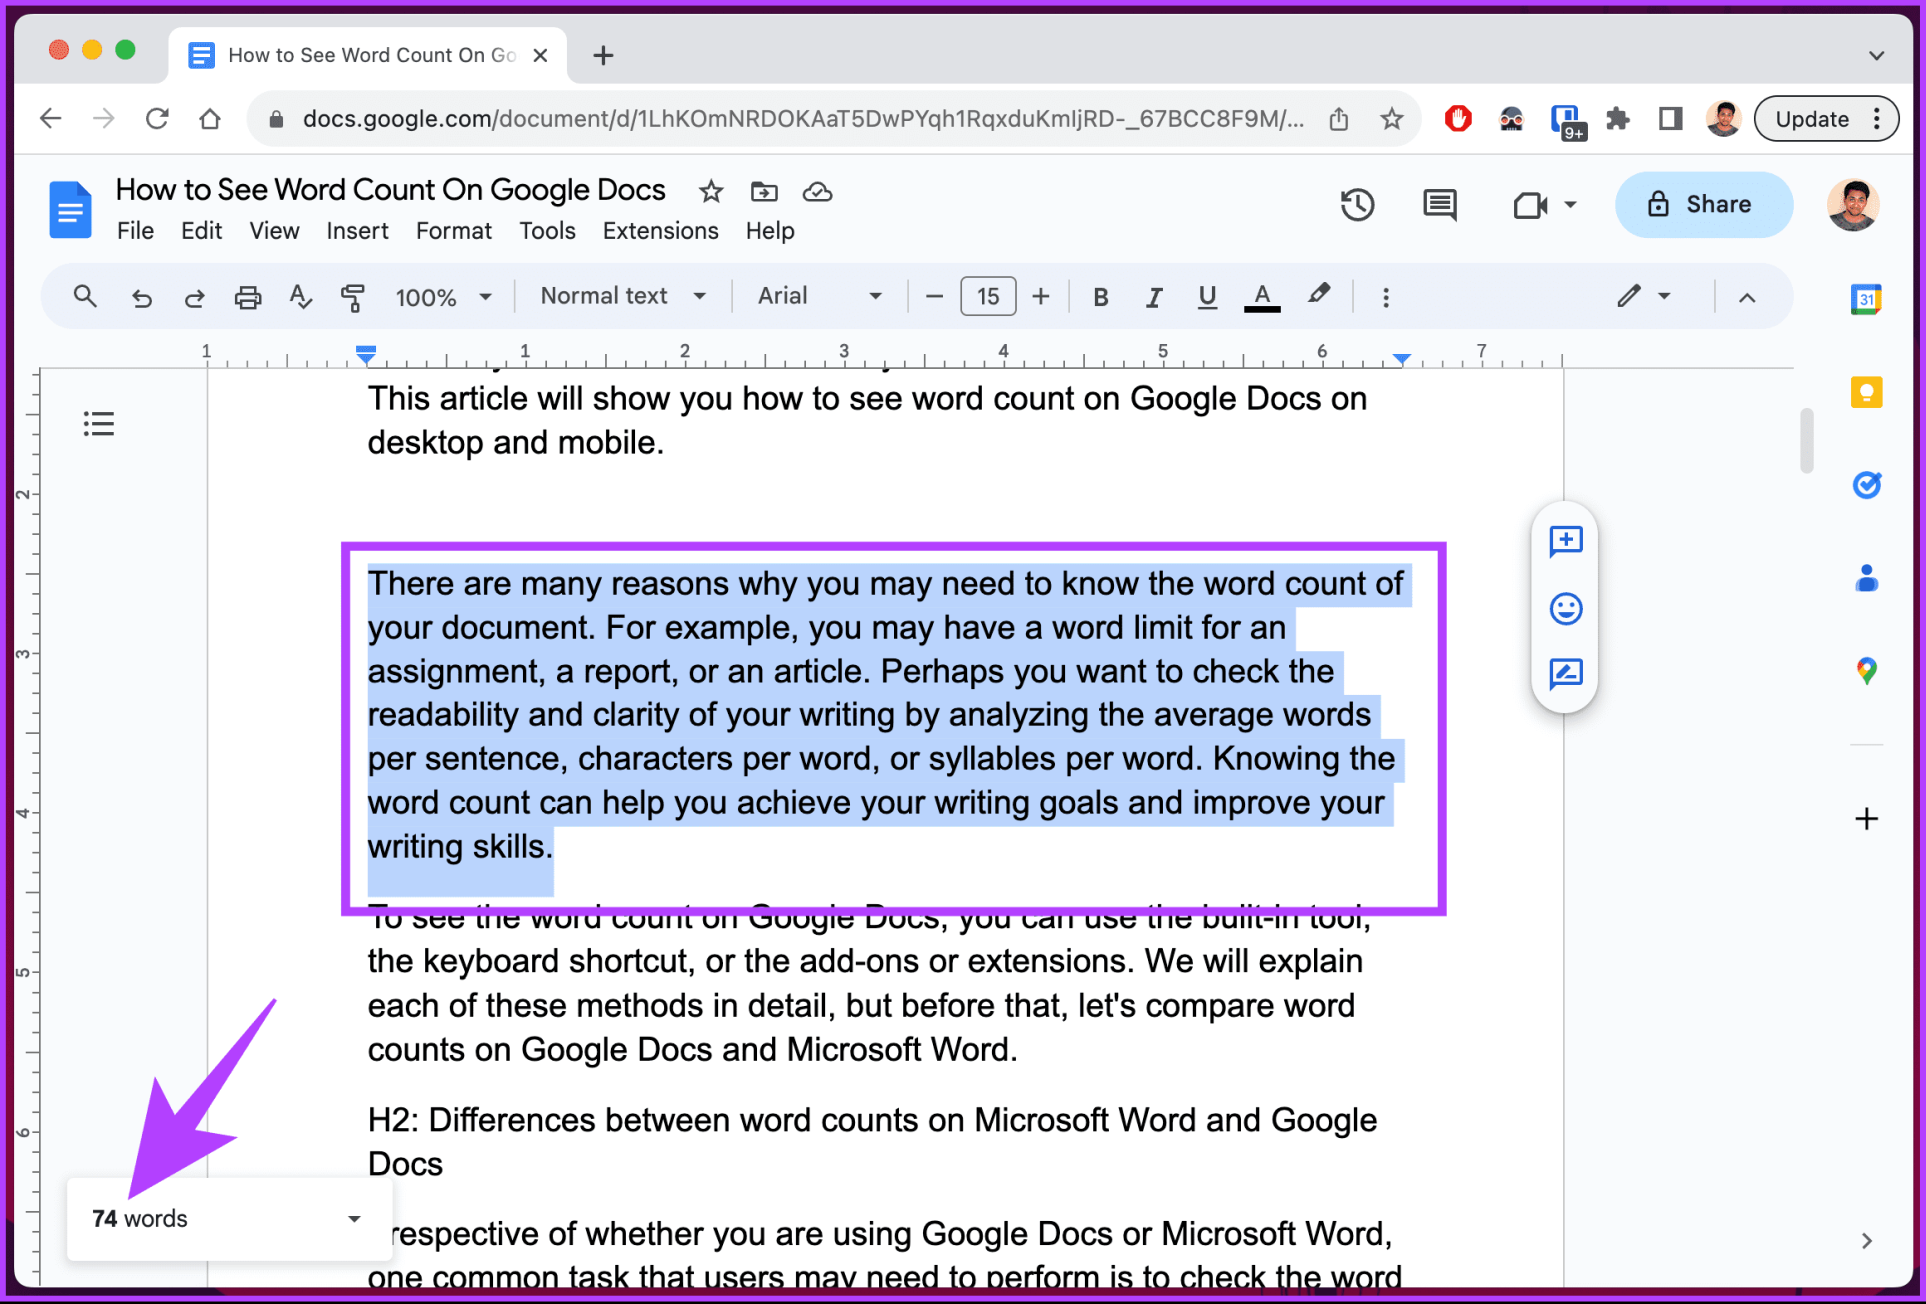Image resolution: width=1926 pixels, height=1304 pixels.
Task: Click the Share button
Action: [1702, 205]
